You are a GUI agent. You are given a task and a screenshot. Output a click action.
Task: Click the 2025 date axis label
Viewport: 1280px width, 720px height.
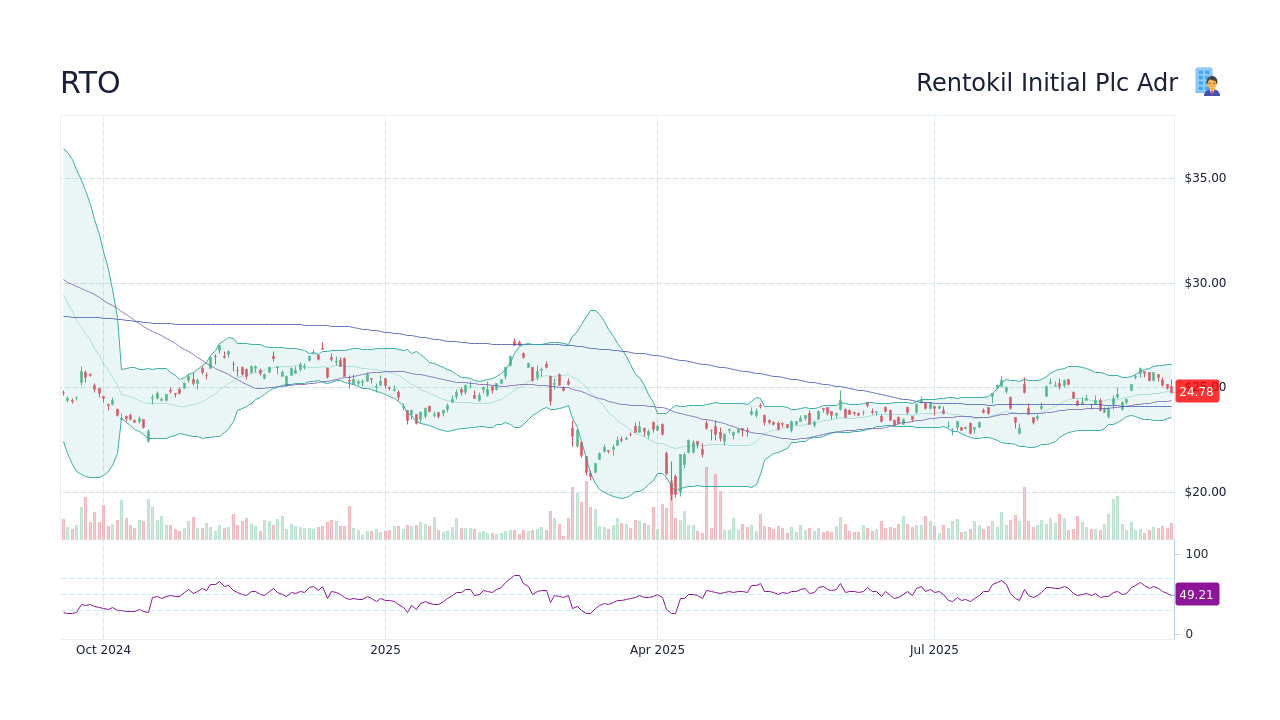click(x=385, y=650)
